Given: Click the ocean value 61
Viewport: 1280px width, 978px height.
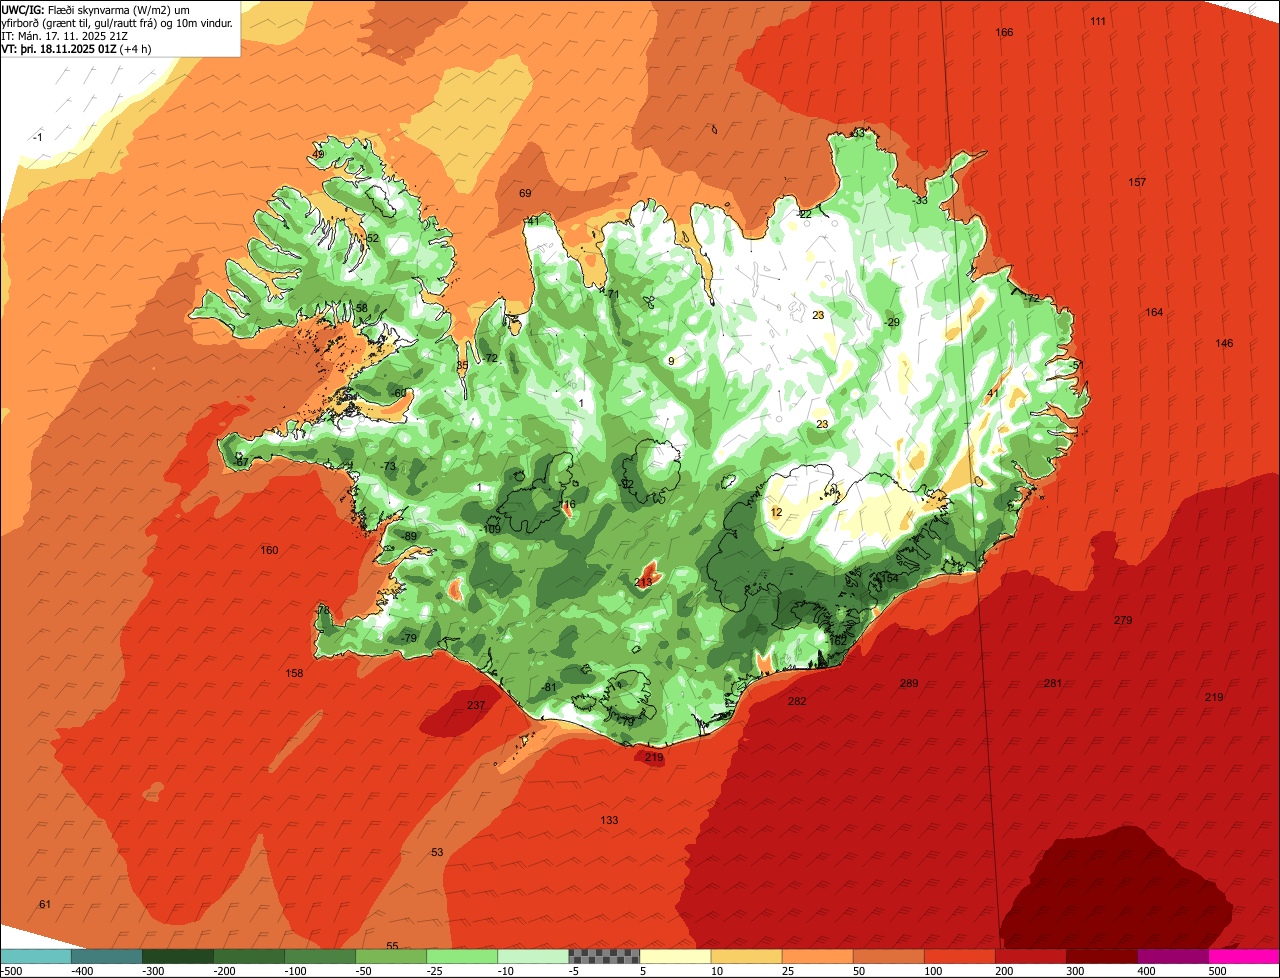Looking at the screenshot, I should point(45,904).
